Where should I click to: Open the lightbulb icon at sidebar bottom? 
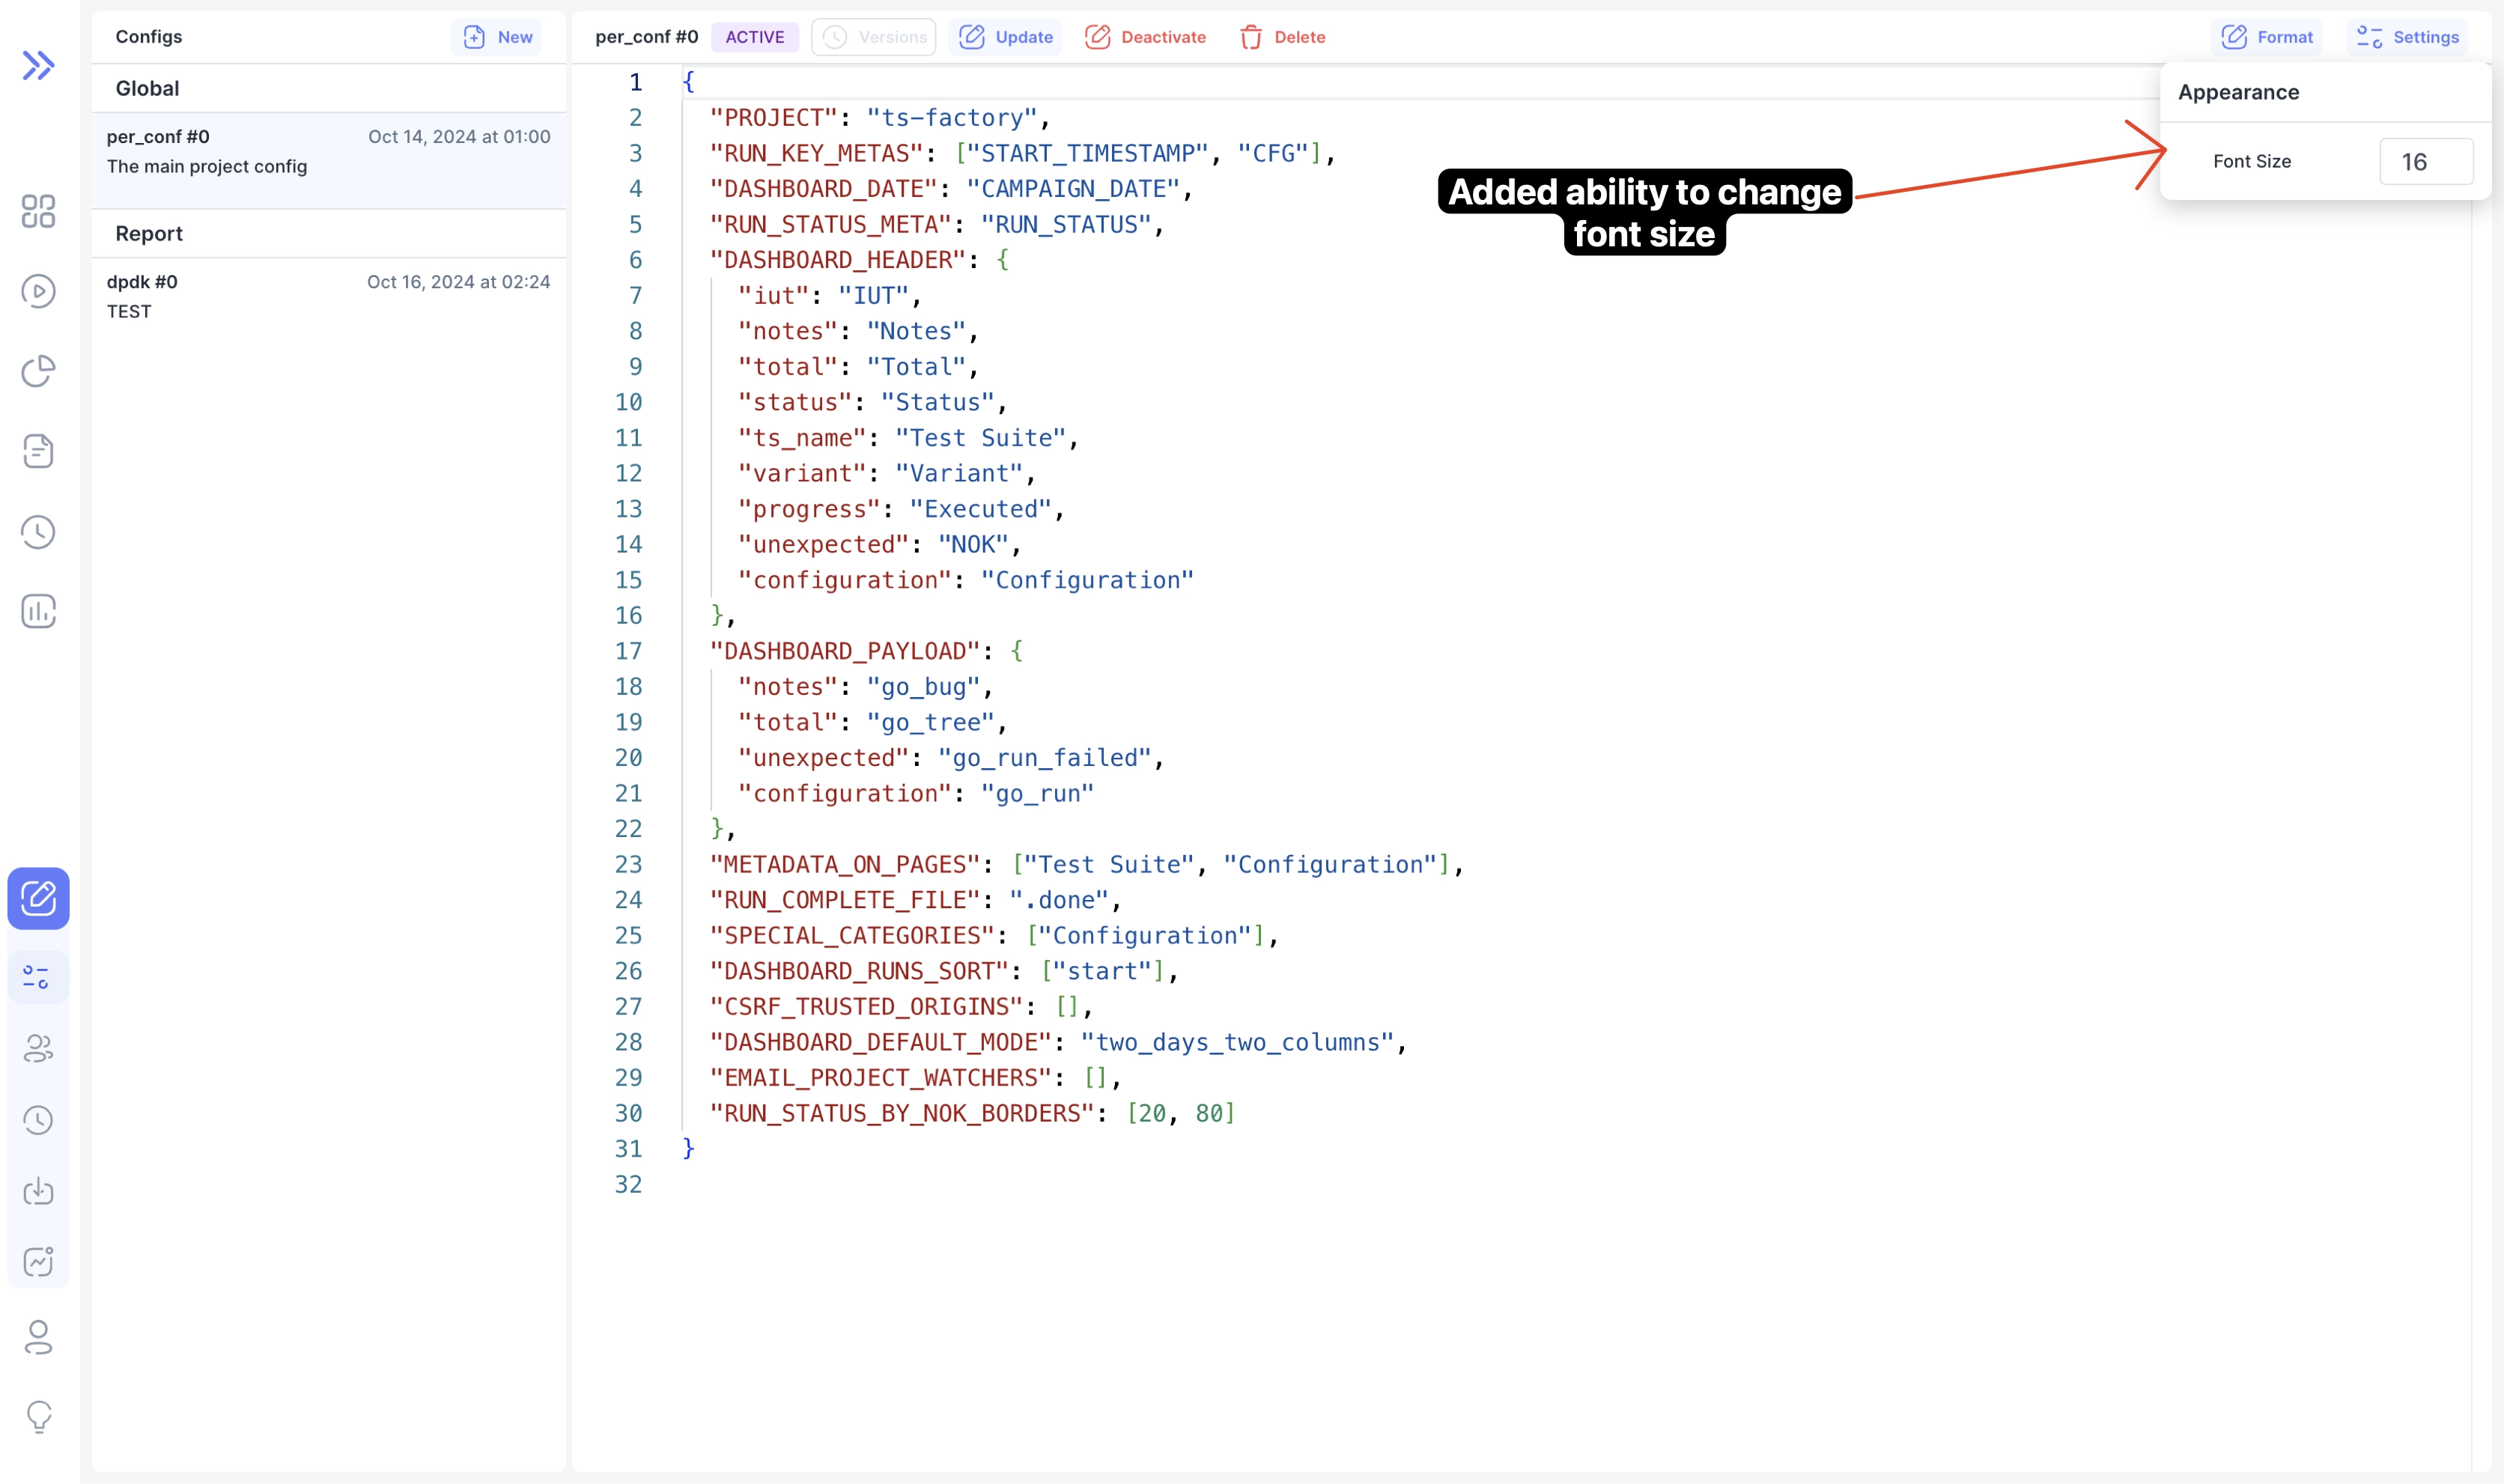(38, 1416)
